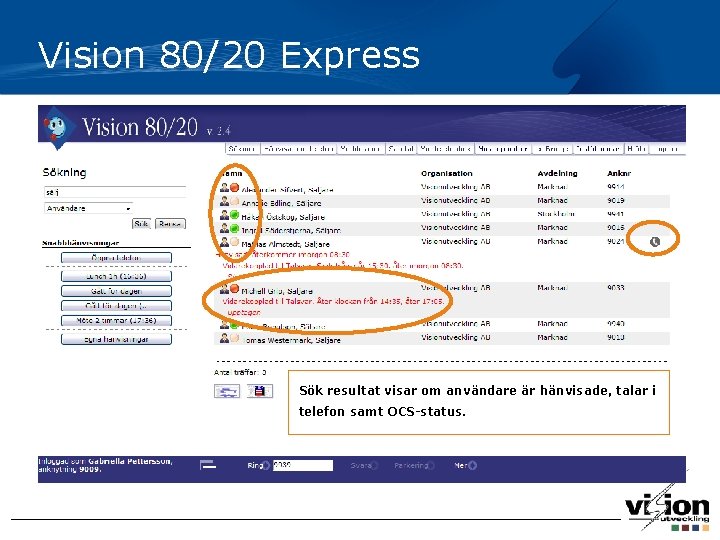Image resolution: width=720 pixels, height=540 pixels.
Task: Click red status dot for Michell Grip
Action: point(234,288)
